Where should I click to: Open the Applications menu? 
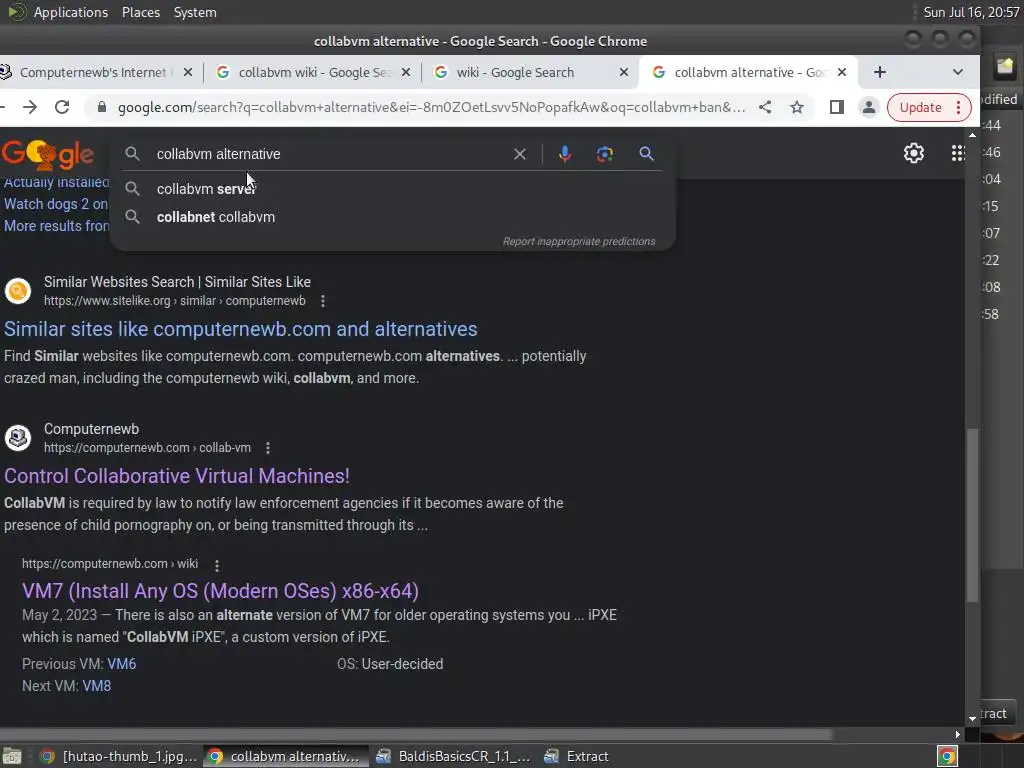[x=71, y=12]
